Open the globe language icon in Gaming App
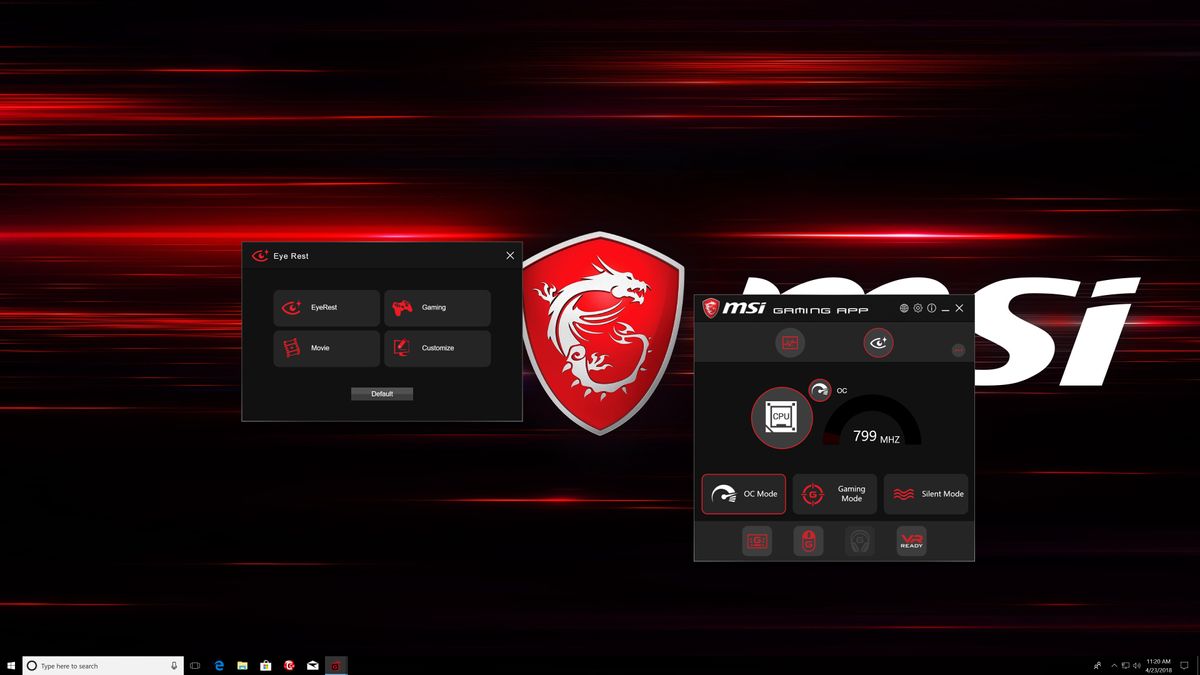This screenshot has width=1200, height=675. [x=904, y=308]
